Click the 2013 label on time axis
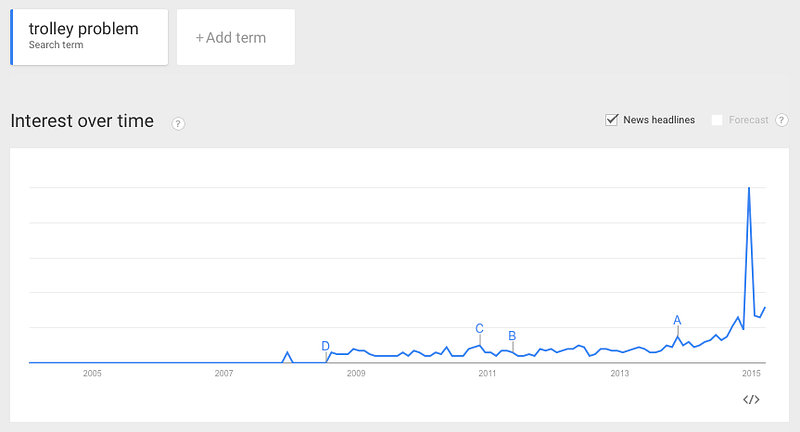Viewport: 800px width, 432px height. [620, 373]
